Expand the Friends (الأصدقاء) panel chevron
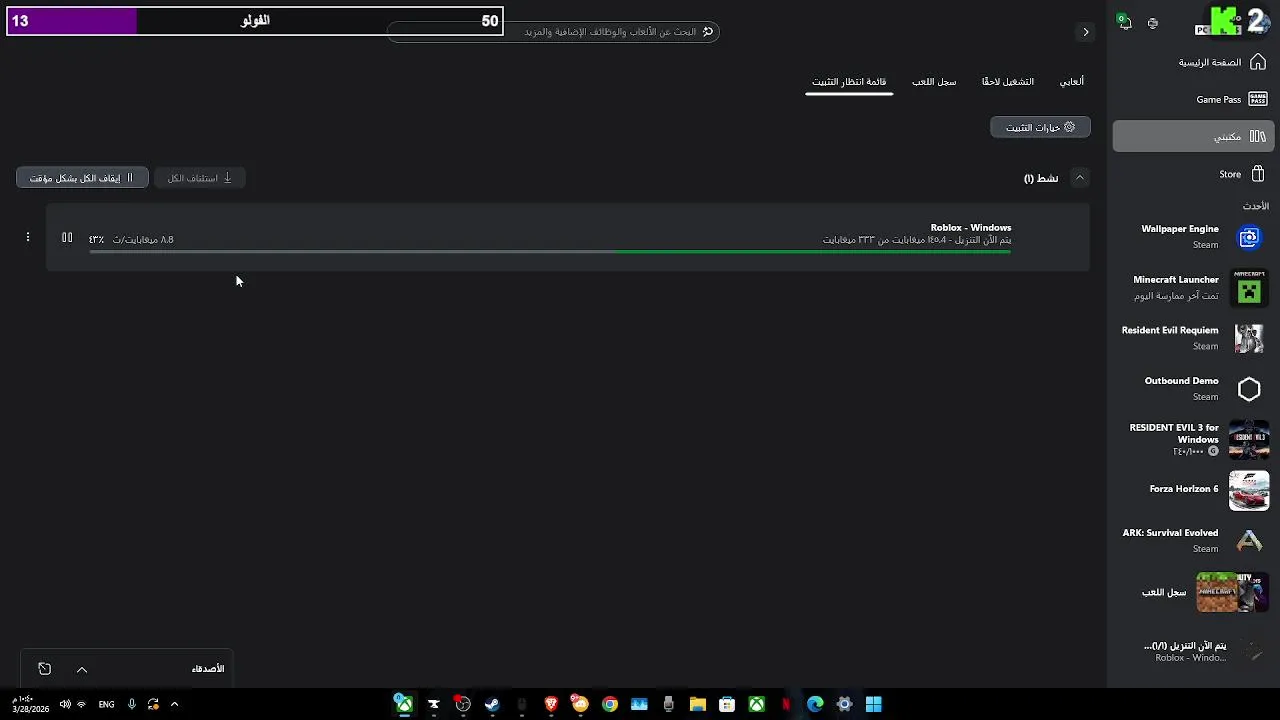Screen dimensions: 1280x720 (x=82, y=669)
